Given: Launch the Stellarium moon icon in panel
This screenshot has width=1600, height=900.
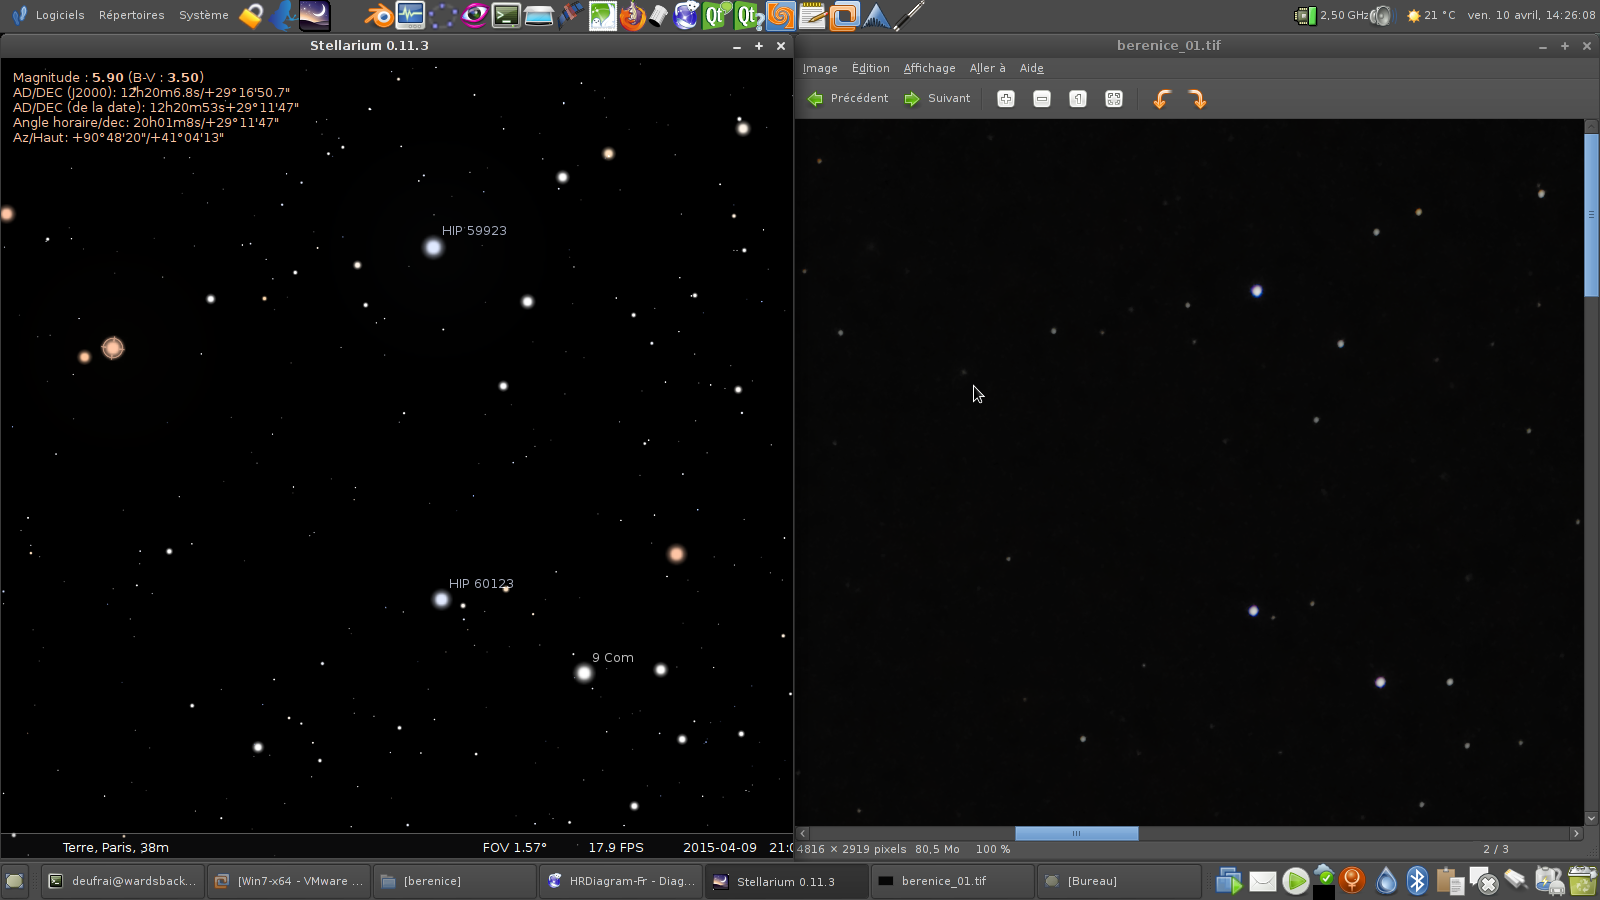Looking at the screenshot, I should tap(314, 15).
